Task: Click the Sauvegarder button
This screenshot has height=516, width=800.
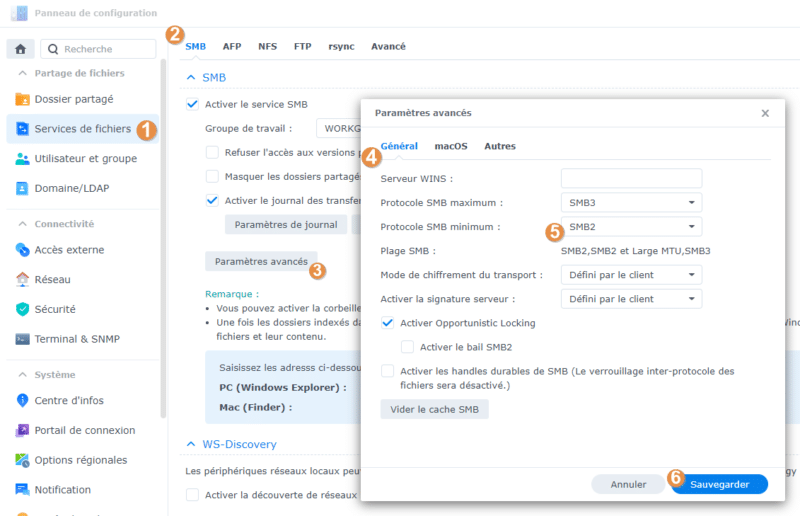Action: click(719, 484)
